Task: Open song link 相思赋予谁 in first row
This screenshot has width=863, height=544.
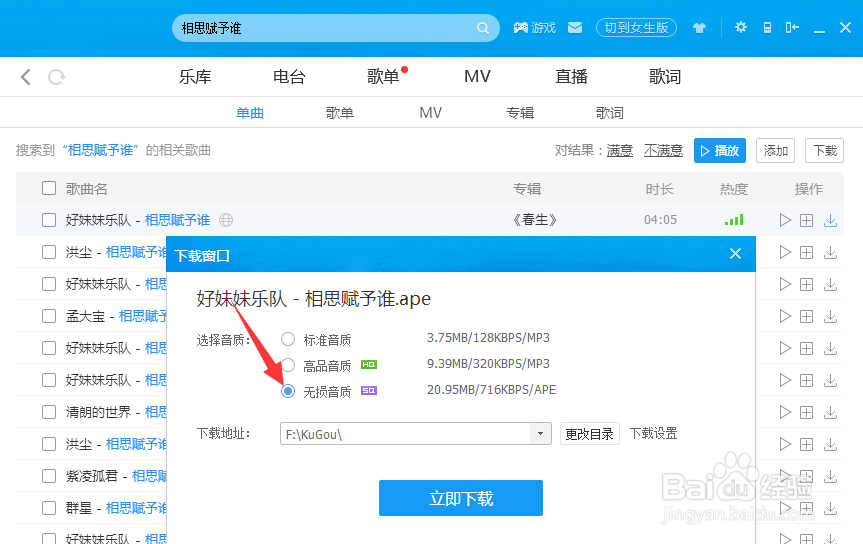Action: (177, 220)
